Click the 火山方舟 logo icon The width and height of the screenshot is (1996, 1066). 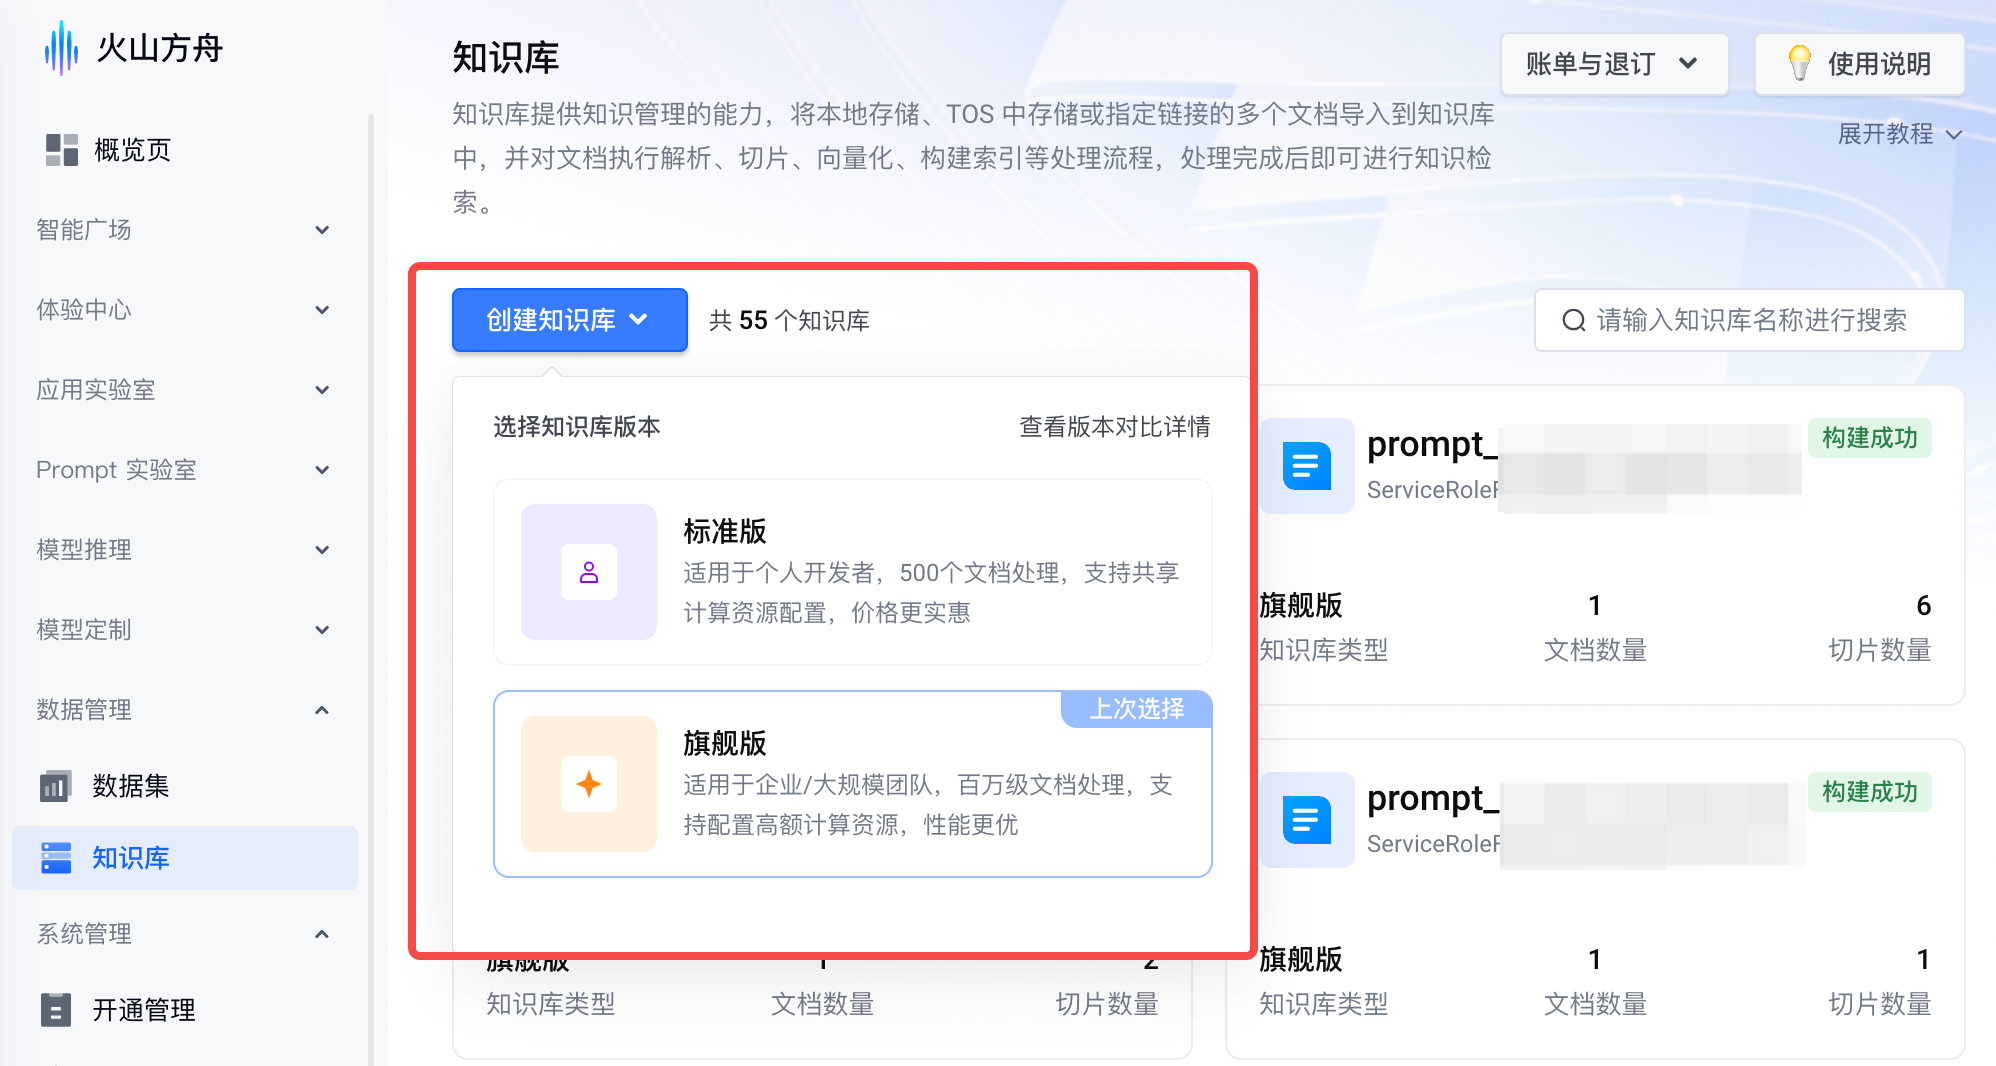61,48
